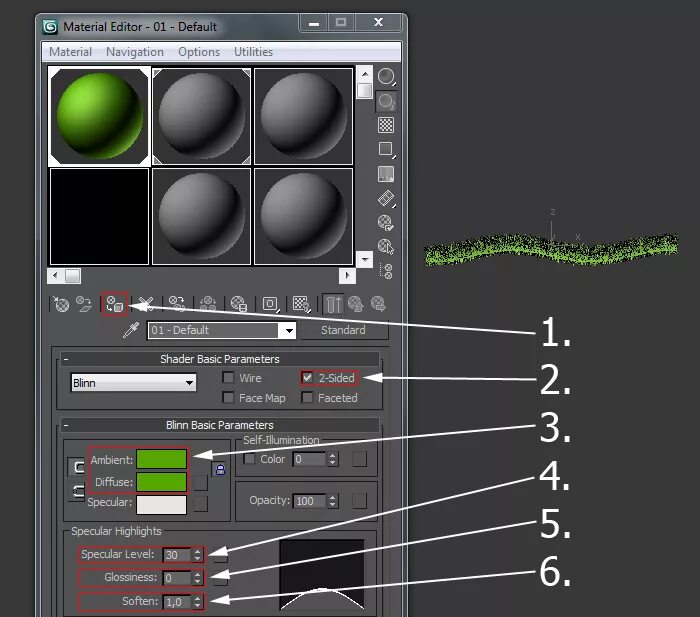This screenshot has height=617, width=700.
Task: Click the Sample Type sphere icon
Action: click(386, 77)
